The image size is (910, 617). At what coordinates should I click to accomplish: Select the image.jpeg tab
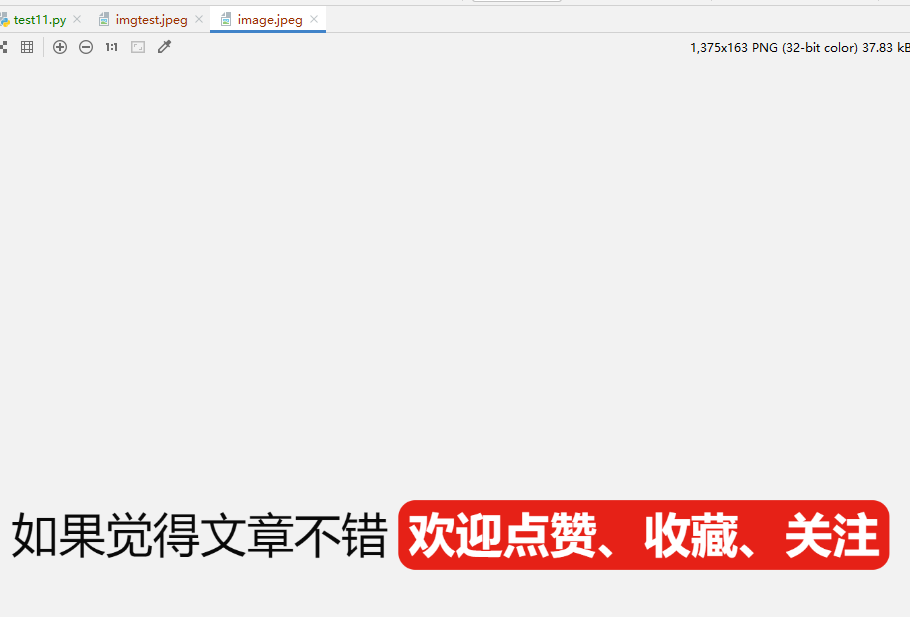[x=269, y=20]
